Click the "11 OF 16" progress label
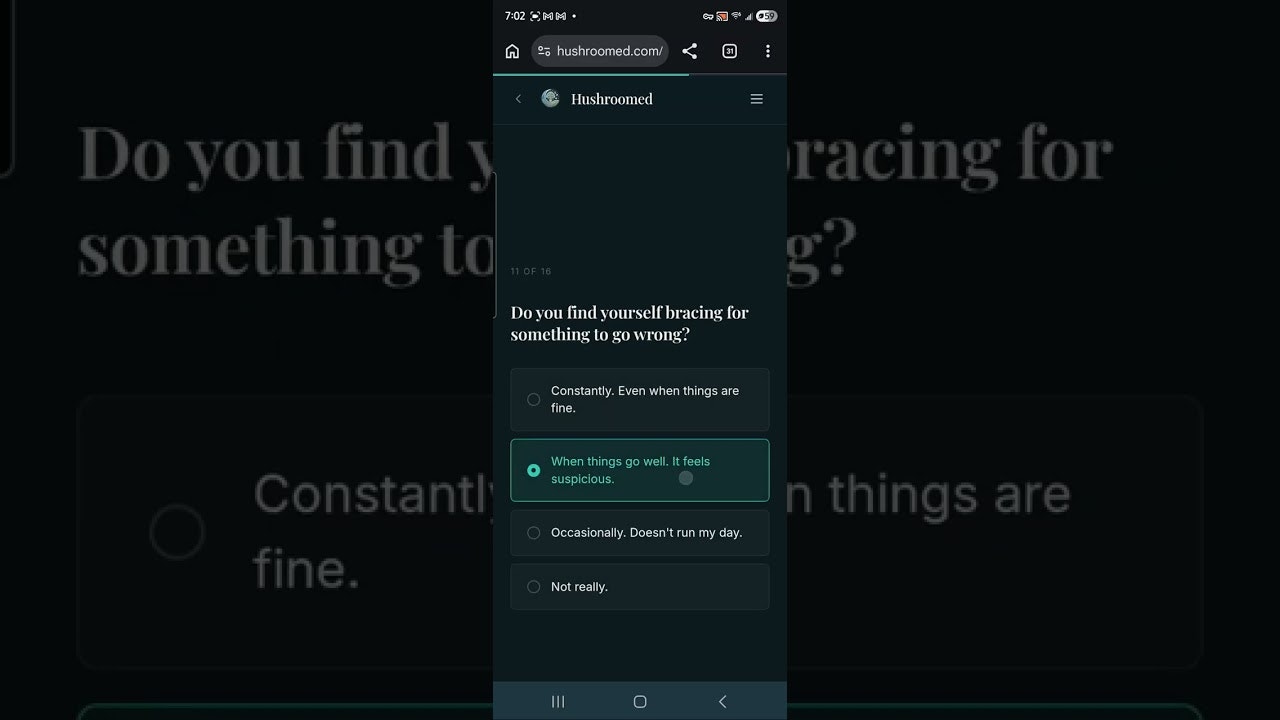Screen dimensions: 1280x720 tap(531, 272)
